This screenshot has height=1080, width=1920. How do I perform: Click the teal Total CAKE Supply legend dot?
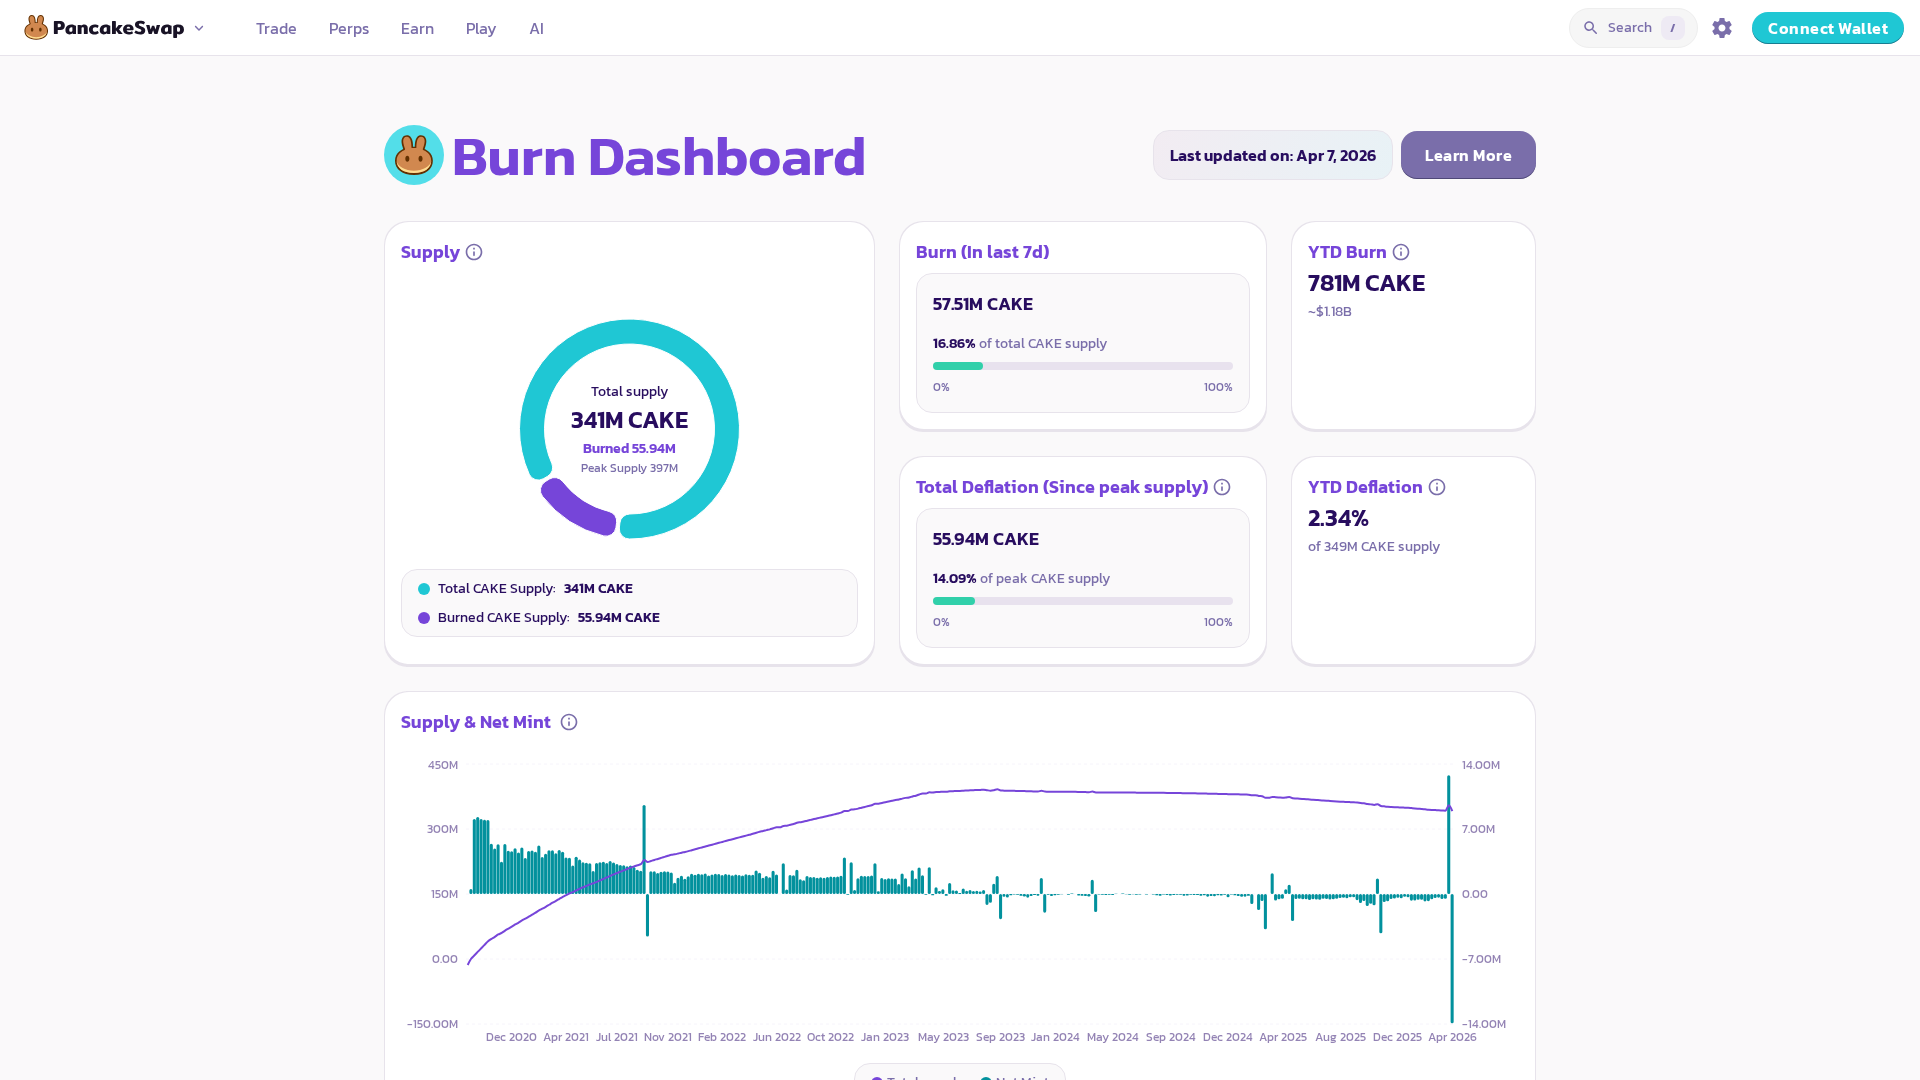coord(424,589)
